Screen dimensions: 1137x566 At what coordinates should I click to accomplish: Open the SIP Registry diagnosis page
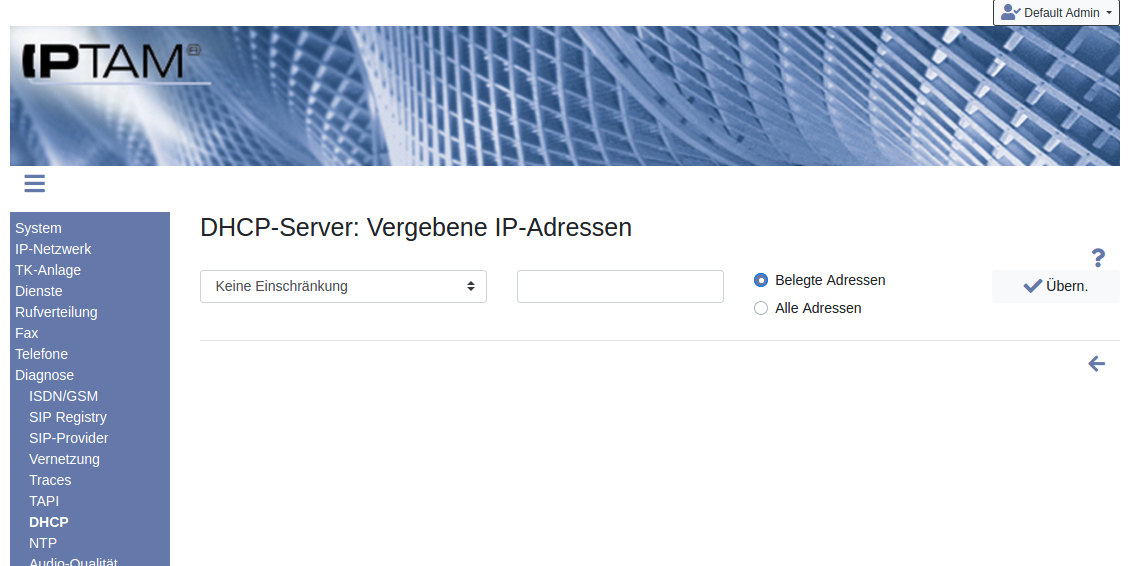[x=67, y=417]
